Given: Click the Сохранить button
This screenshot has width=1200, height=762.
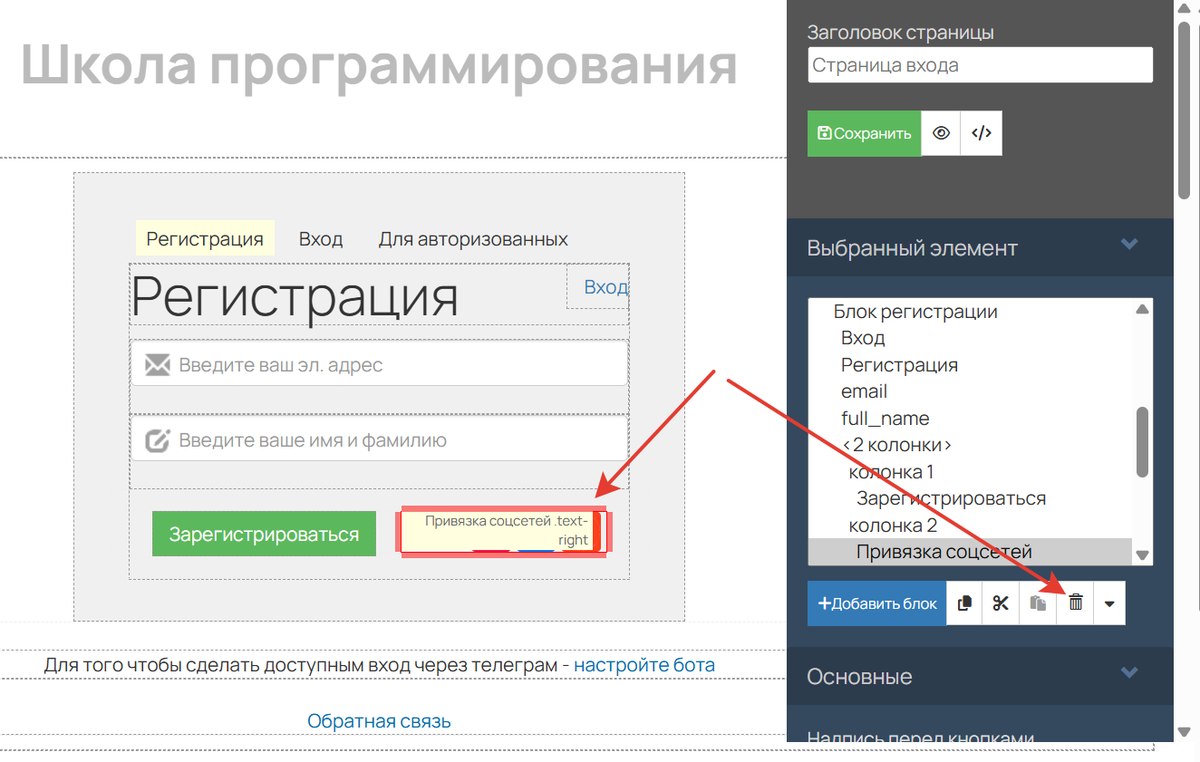Looking at the screenshot, I should (x=864, y=133).
